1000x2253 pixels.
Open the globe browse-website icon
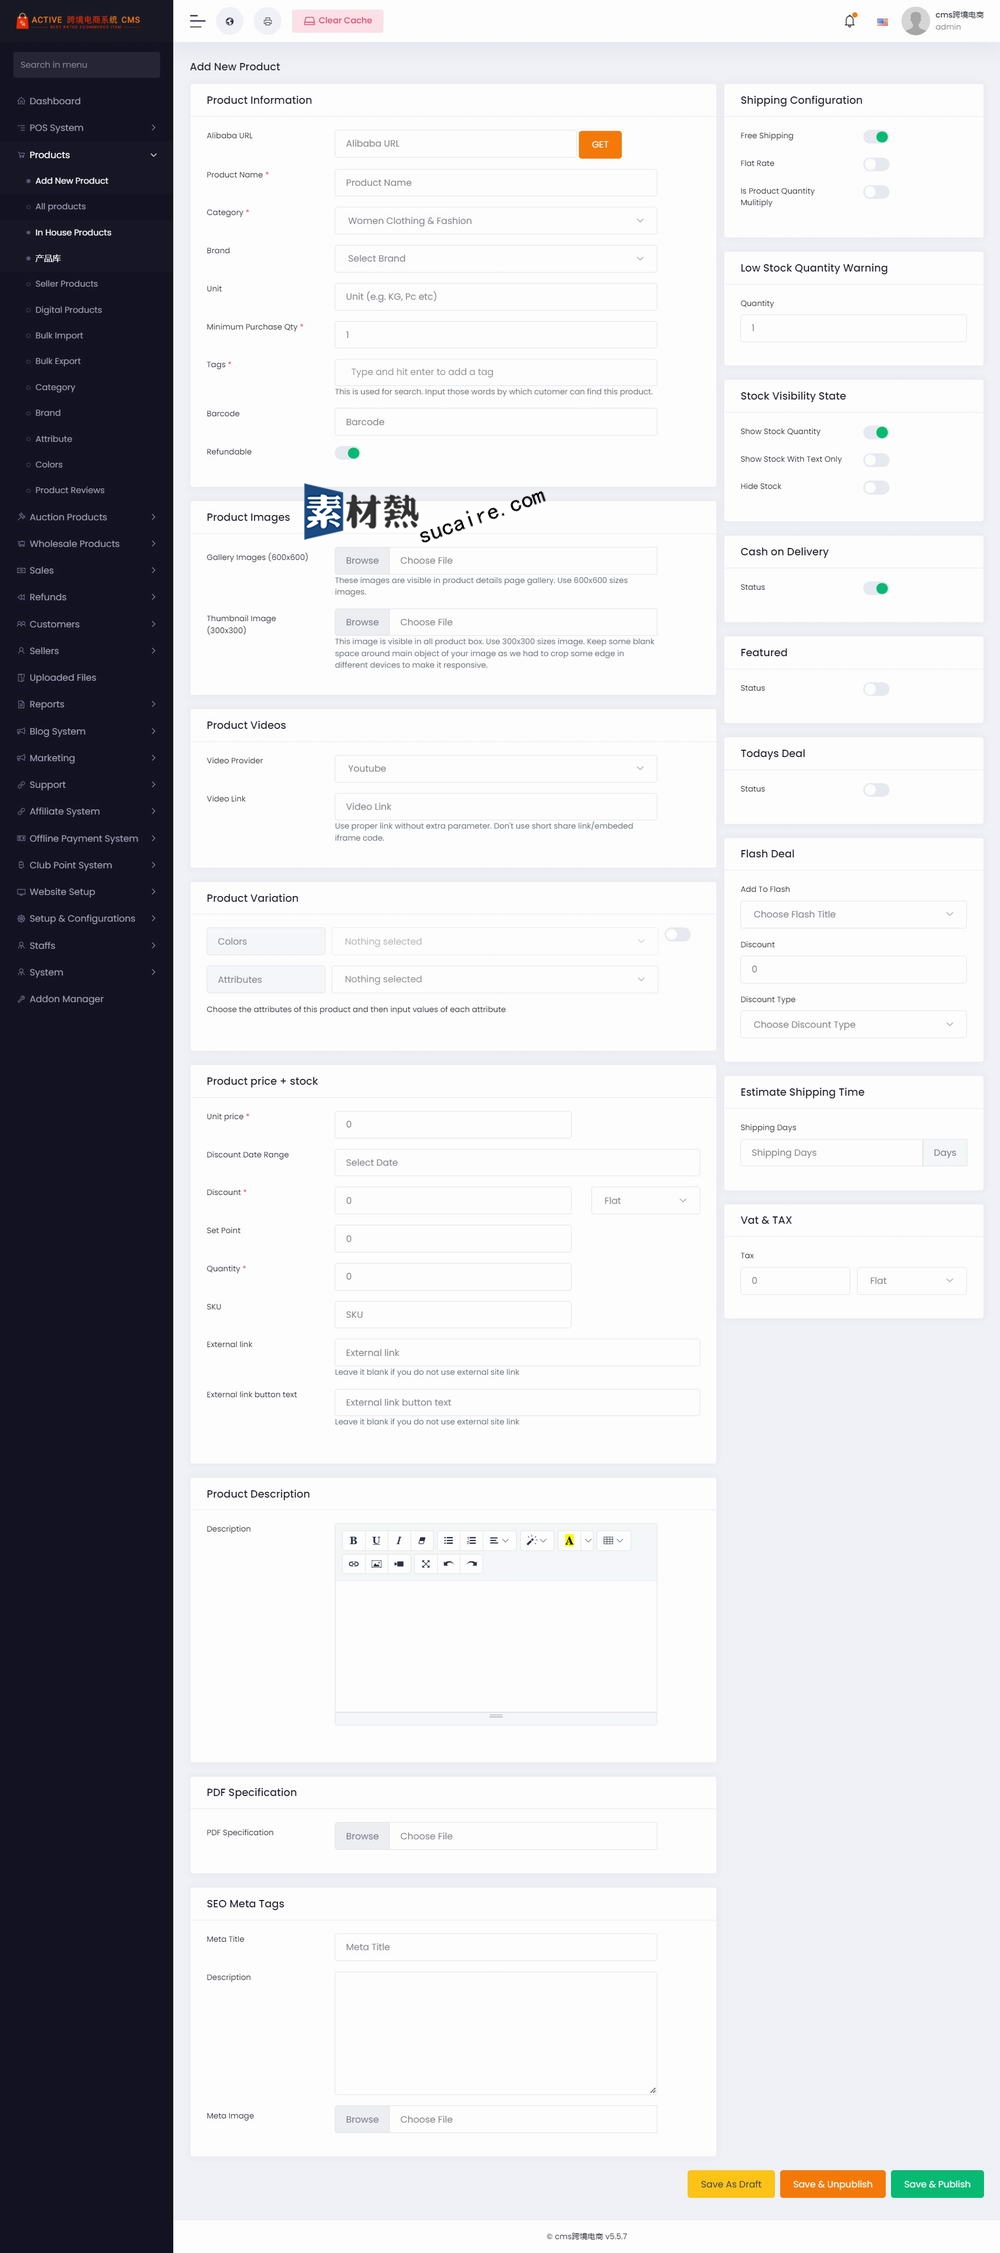pyautogui.click(x=230, y=21)
